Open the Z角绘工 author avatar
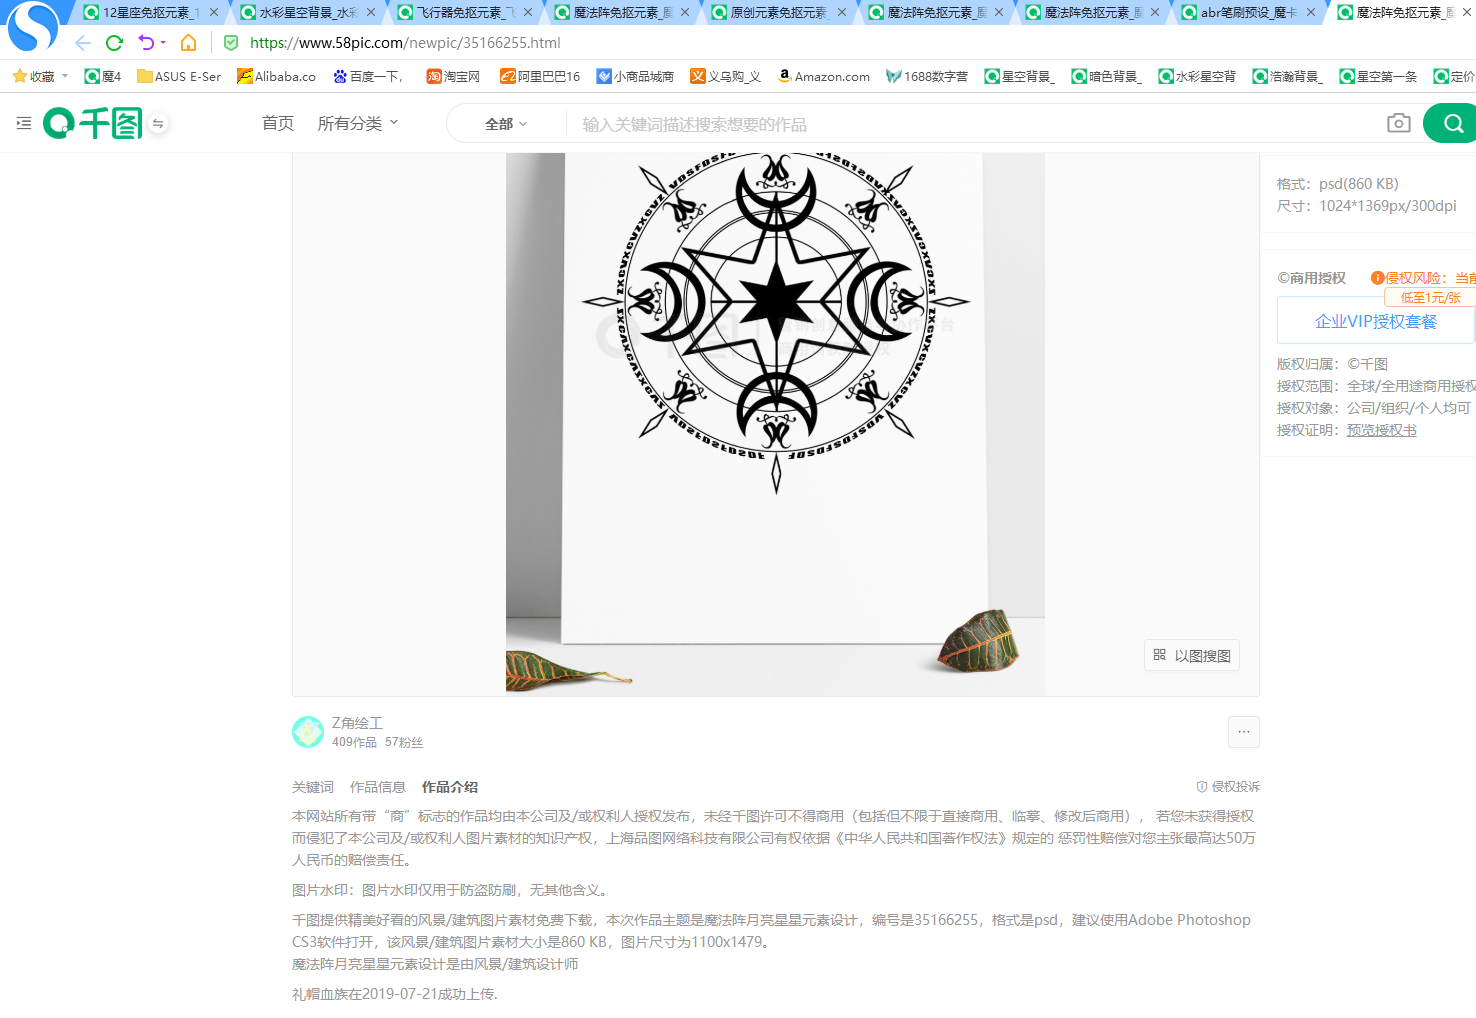1476x1018 pixels. [x=308, y=732]
